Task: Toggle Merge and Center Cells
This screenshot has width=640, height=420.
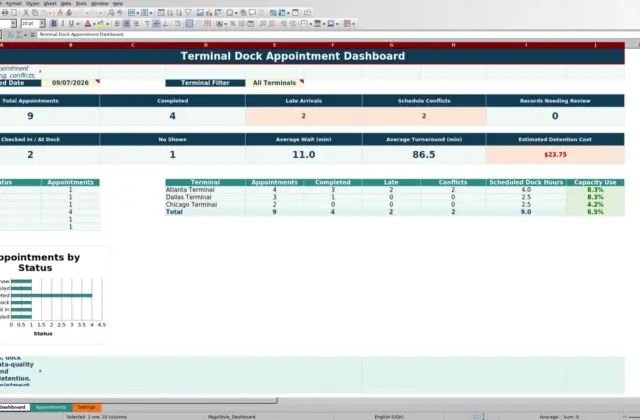Action: pos(189,24)
